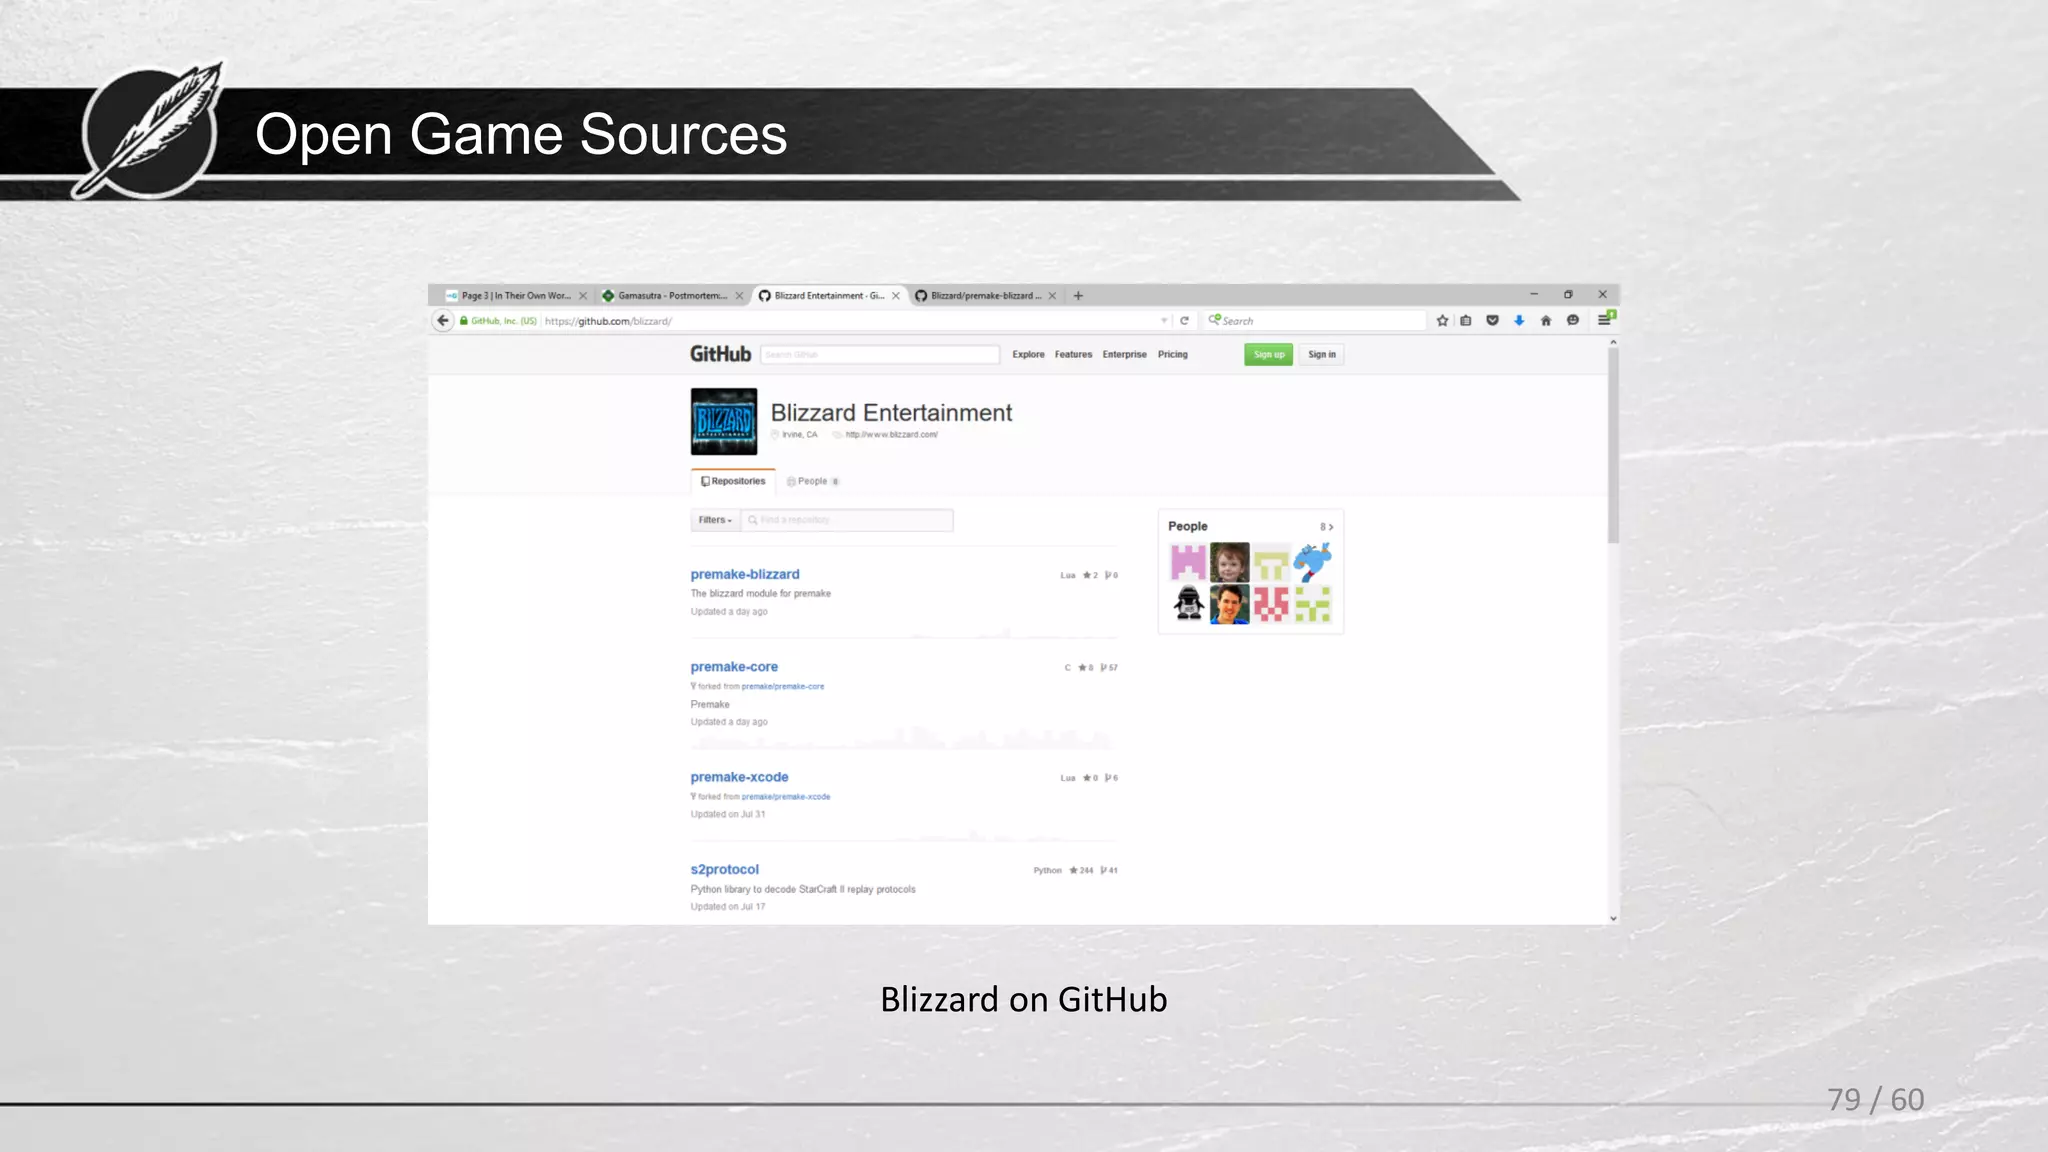Screen dimensions: 2048x1152
Task: Close the Gamasutra - Postmortem tab
Action: (x=739, y=296)
